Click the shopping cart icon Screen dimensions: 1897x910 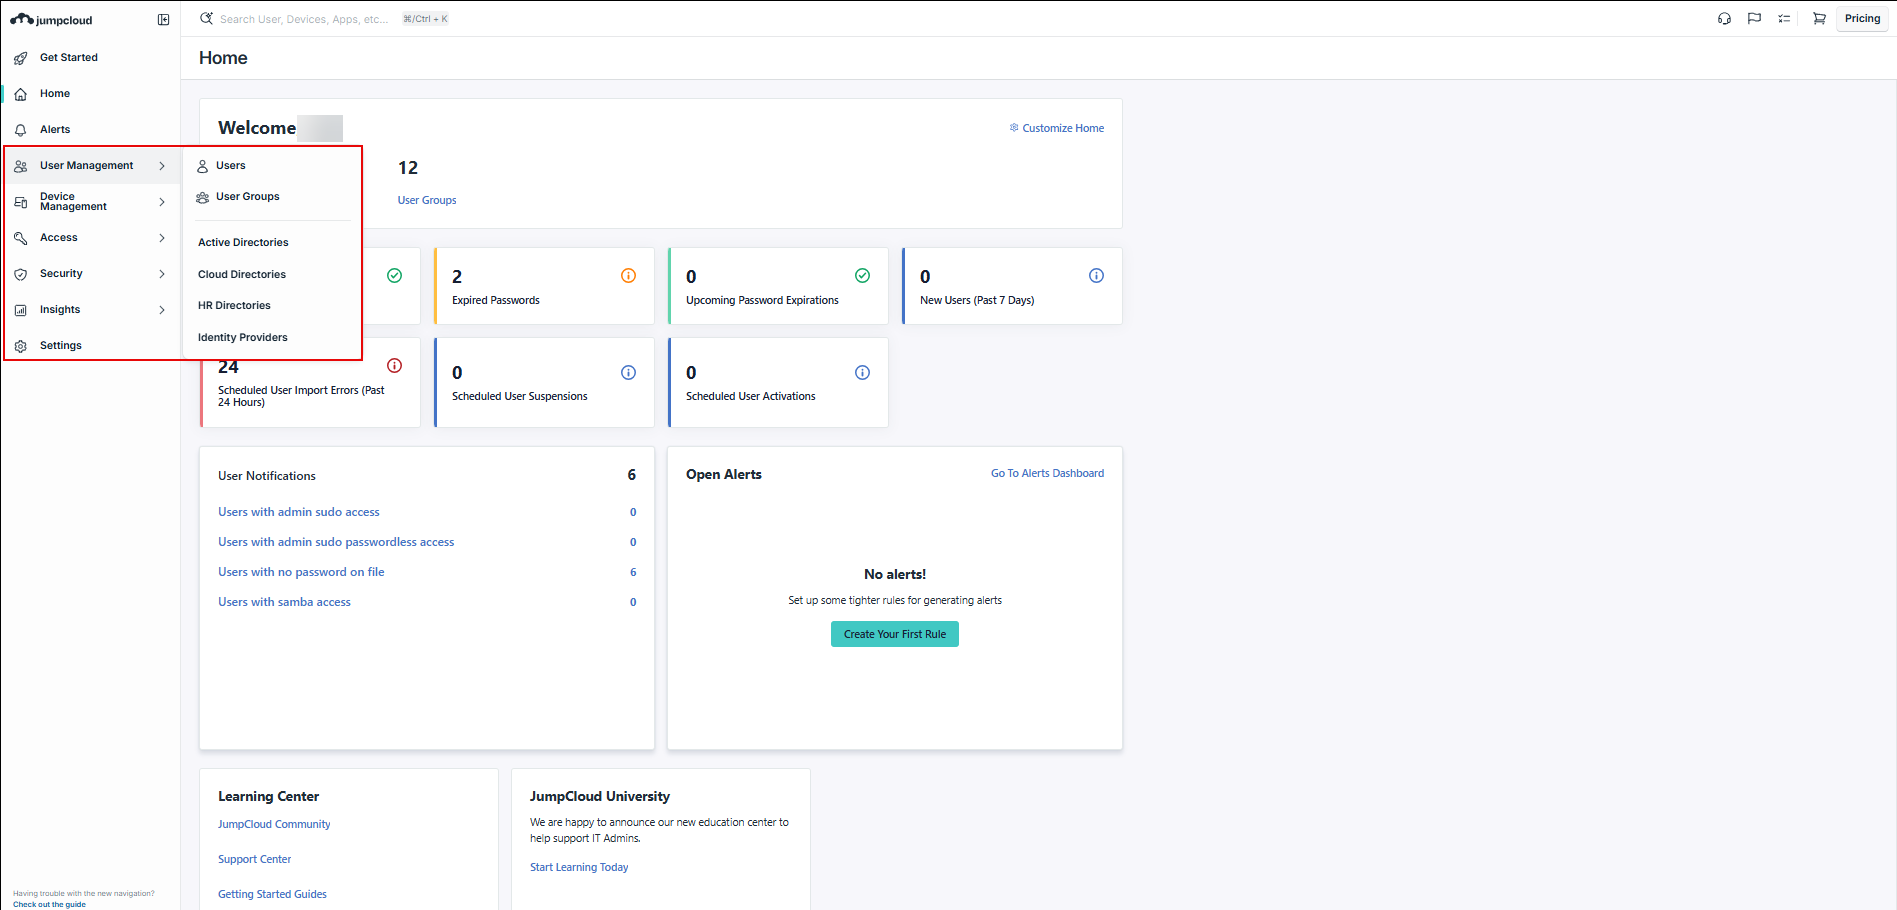[1819, 19]
